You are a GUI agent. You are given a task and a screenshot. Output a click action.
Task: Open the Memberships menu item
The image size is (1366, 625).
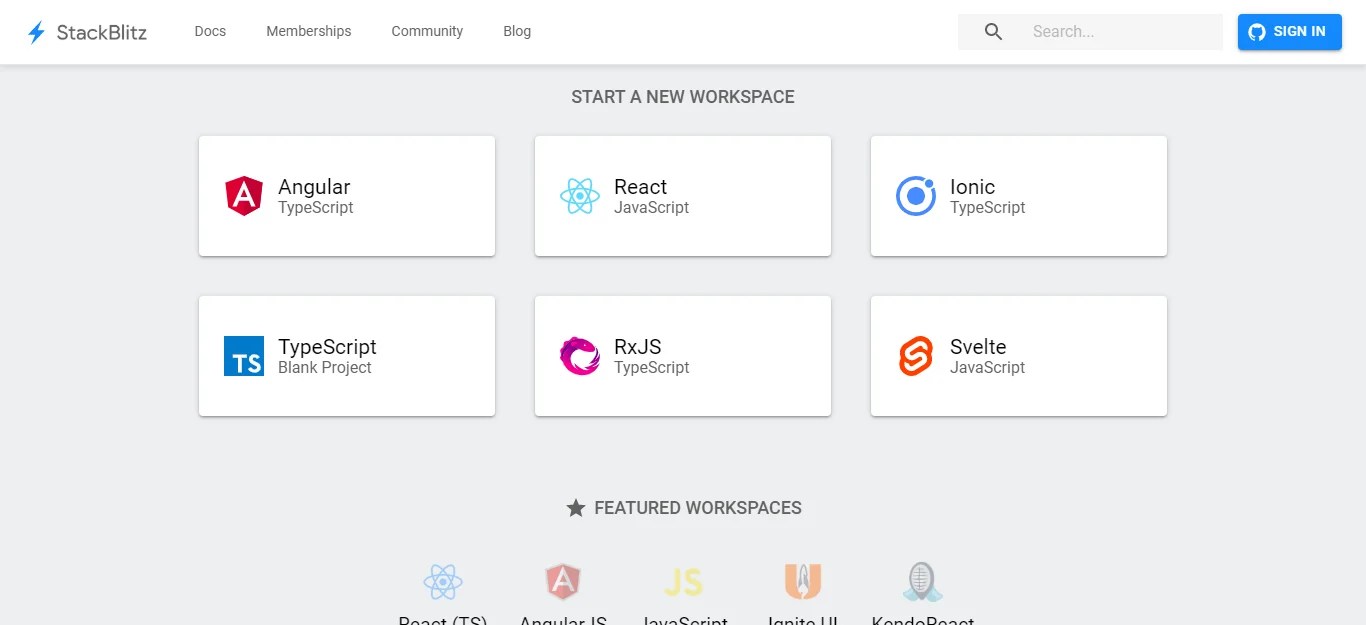click(x=309, y=32)
